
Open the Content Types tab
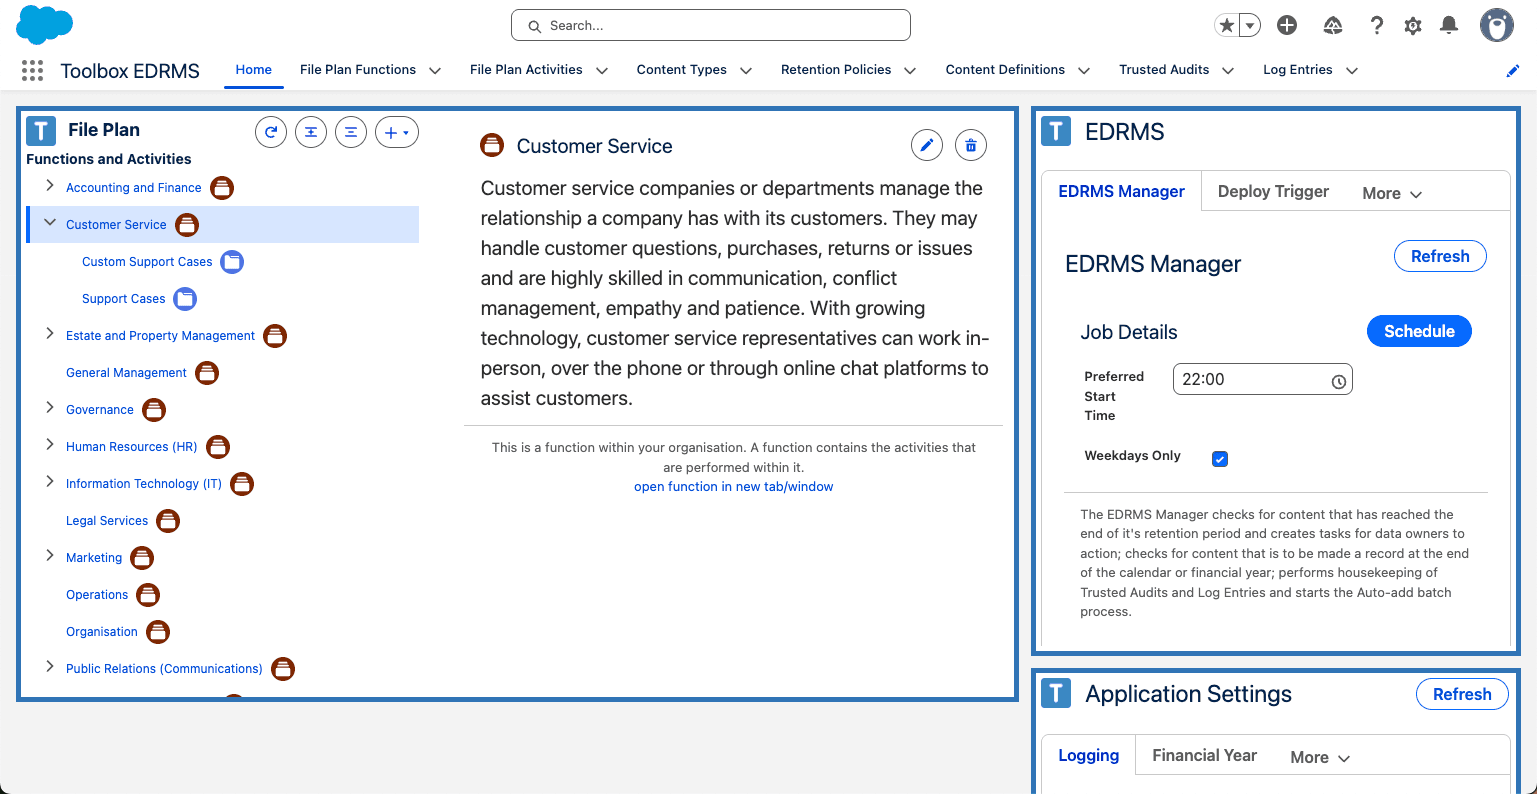point(682,70)
